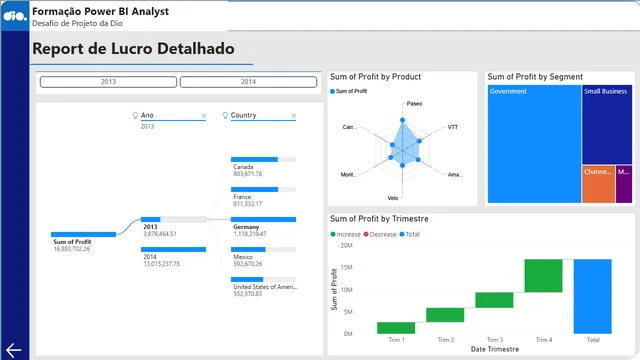
Task: Click the Trim 1 waterfall bar
Action: pyautogui.click(x=396, y=328)
